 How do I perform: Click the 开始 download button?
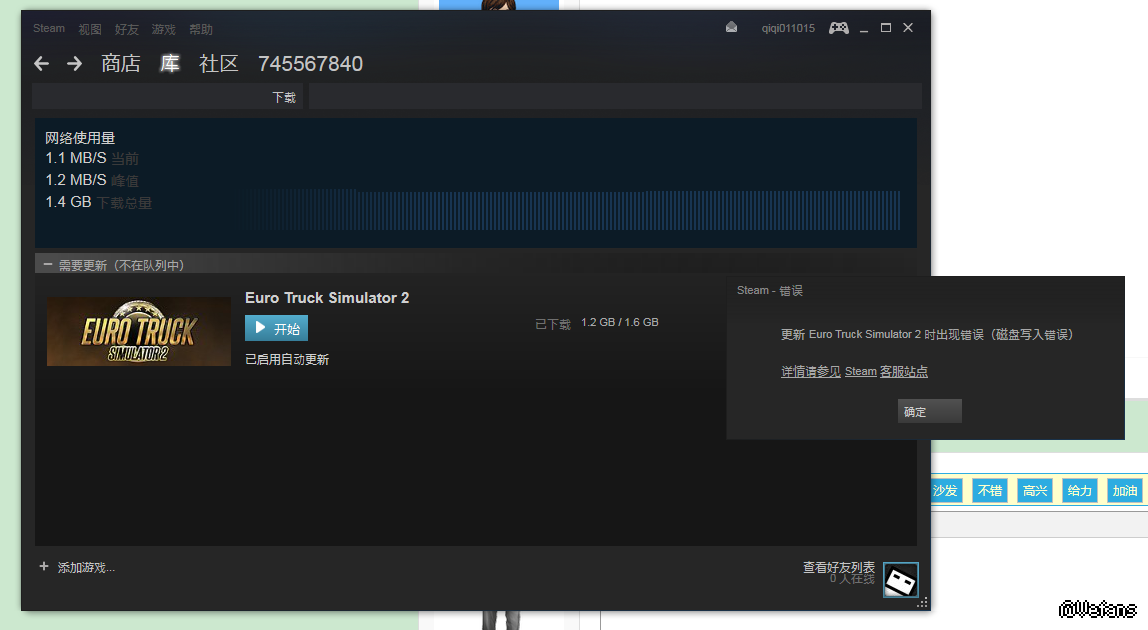tap(276, 328)
